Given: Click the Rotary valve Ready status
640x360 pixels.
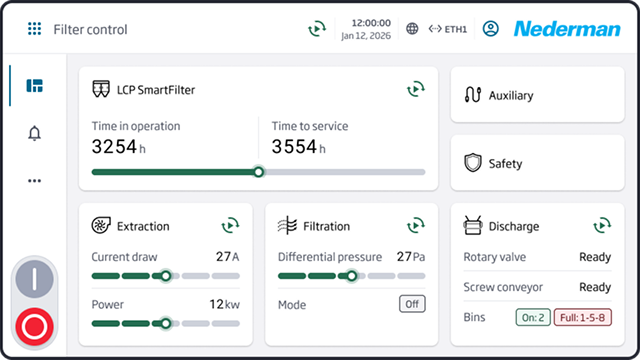Looking at the screenshot, I should (595, 257).
